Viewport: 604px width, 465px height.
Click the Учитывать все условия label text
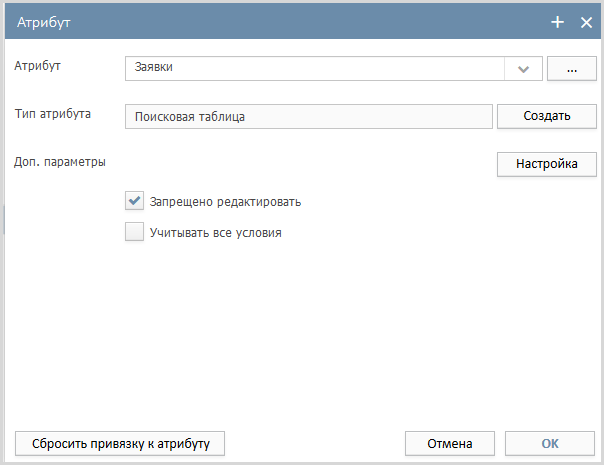216,233
